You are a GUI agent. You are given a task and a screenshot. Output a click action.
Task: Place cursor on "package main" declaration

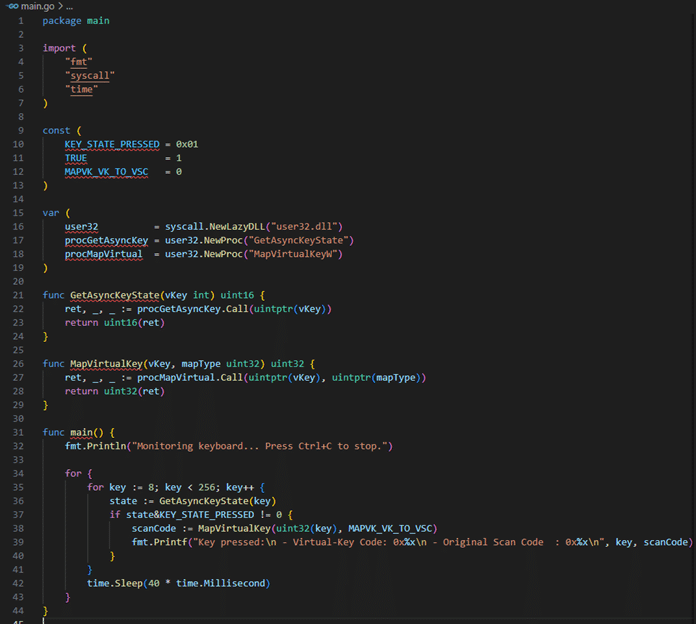point(76,20)
